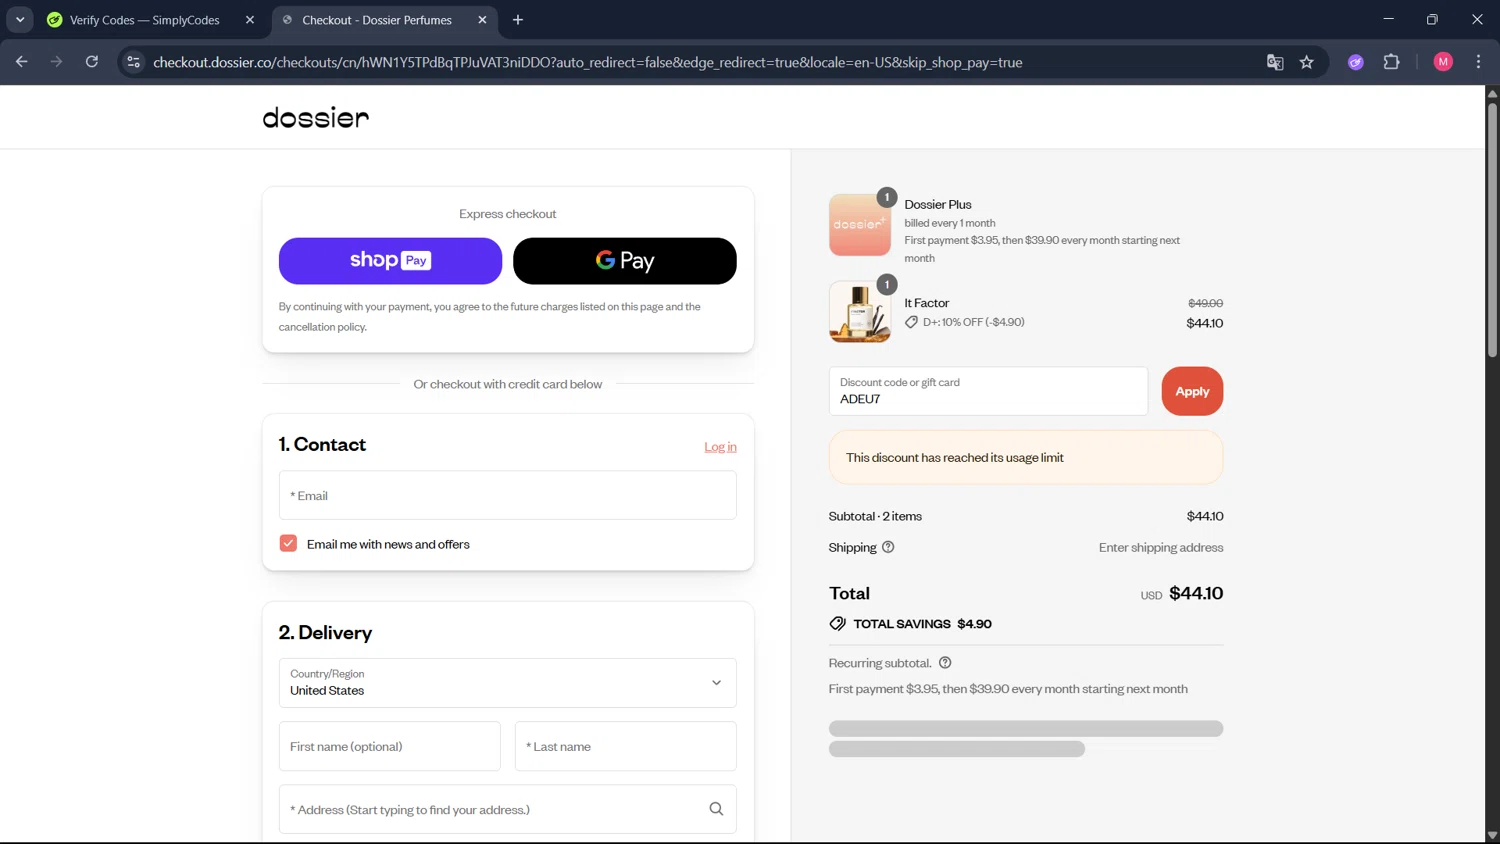The height and width of the screenshot is (844, 1500).
Task: Click 'Enter shipping address' text
Action: click(x=1161, y=547)
